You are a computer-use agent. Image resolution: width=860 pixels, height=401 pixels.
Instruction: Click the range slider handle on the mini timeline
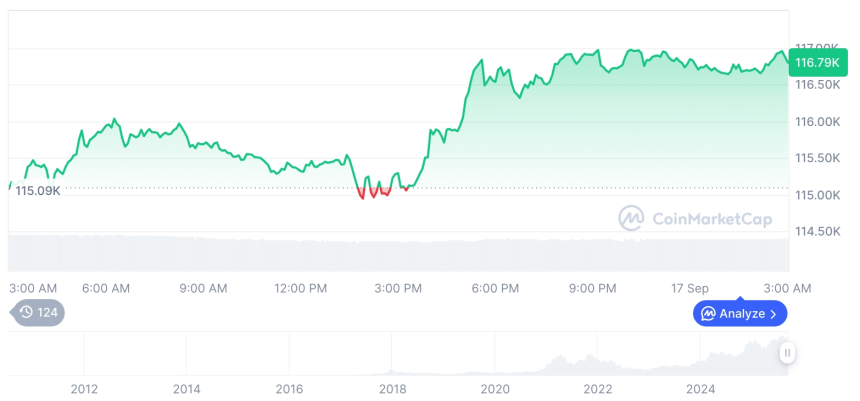[788, 353]
